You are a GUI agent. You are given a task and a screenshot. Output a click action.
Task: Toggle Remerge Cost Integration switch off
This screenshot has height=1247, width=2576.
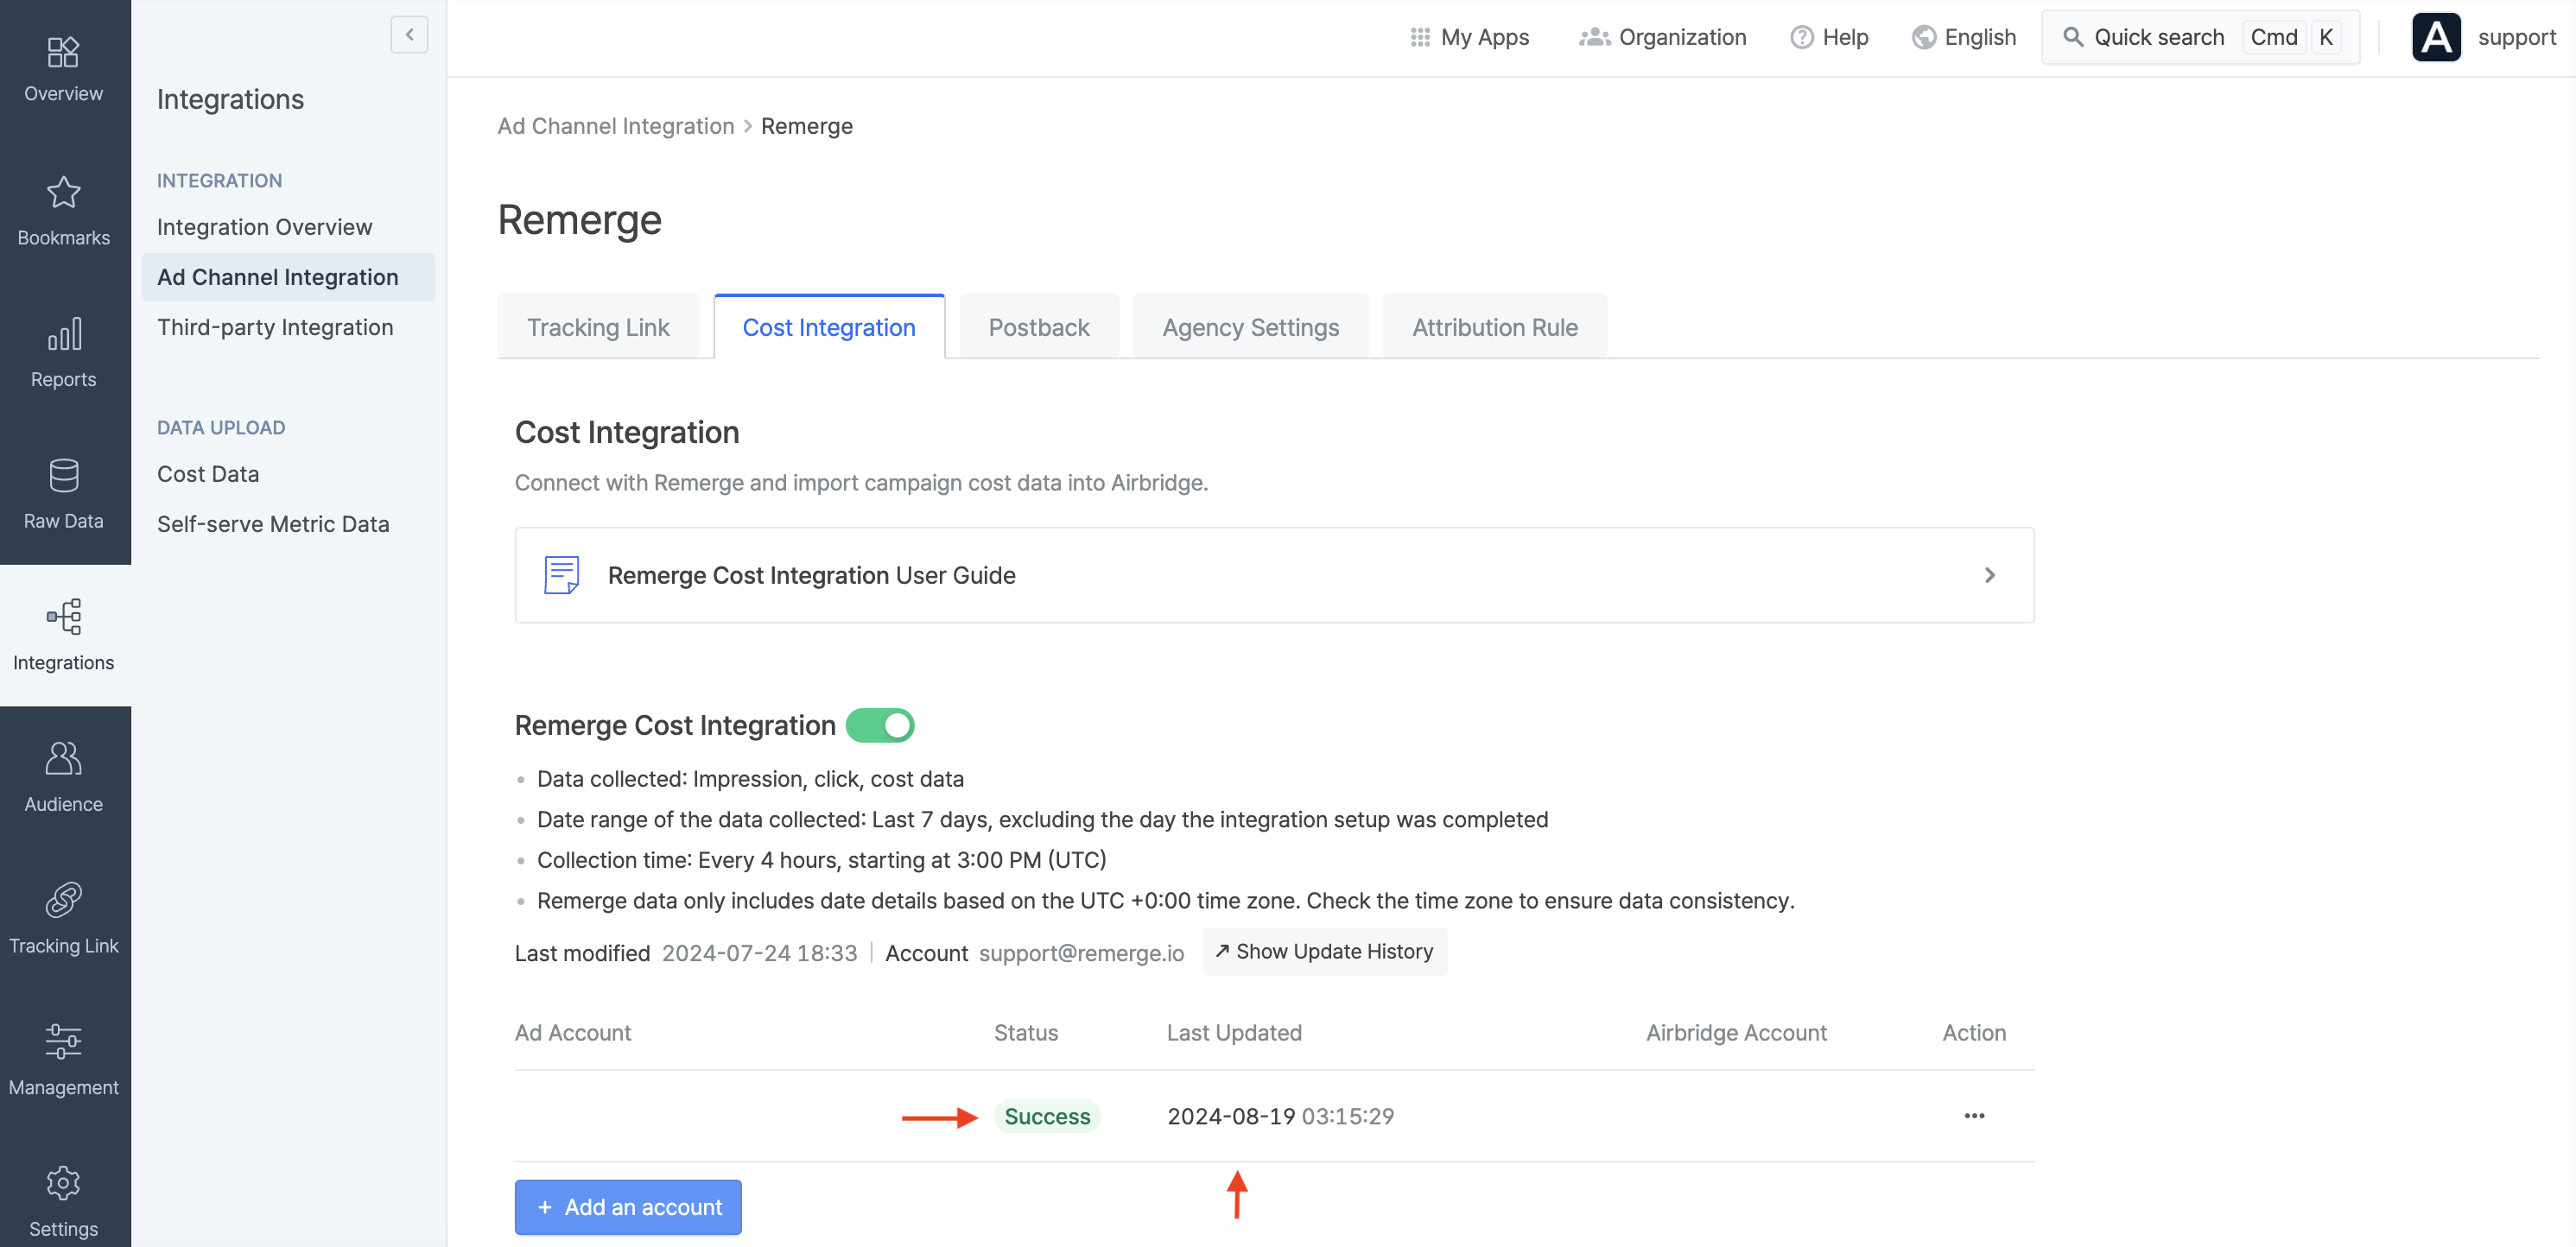pos(880,725)
